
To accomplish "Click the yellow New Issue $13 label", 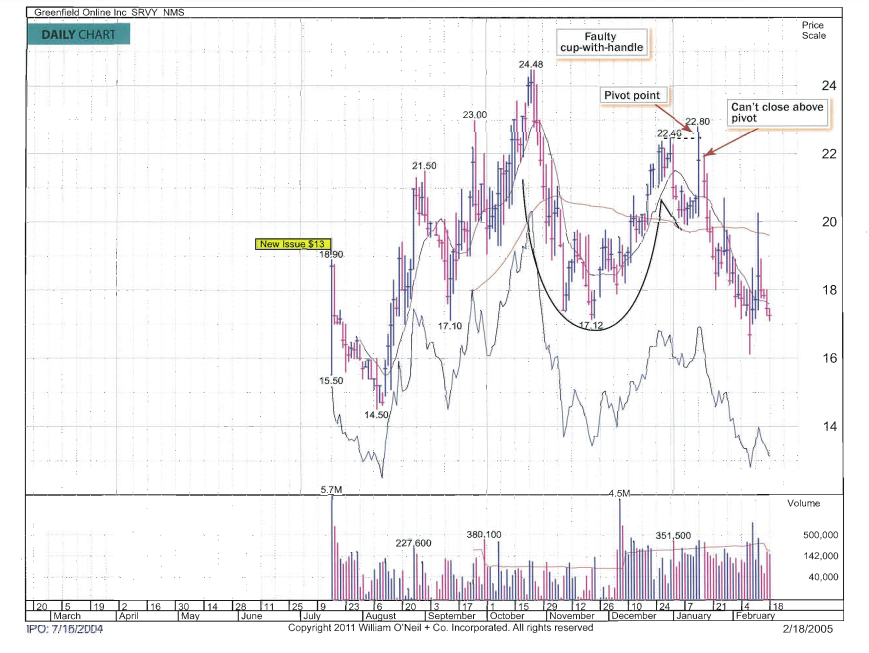I will pos(292,243).
